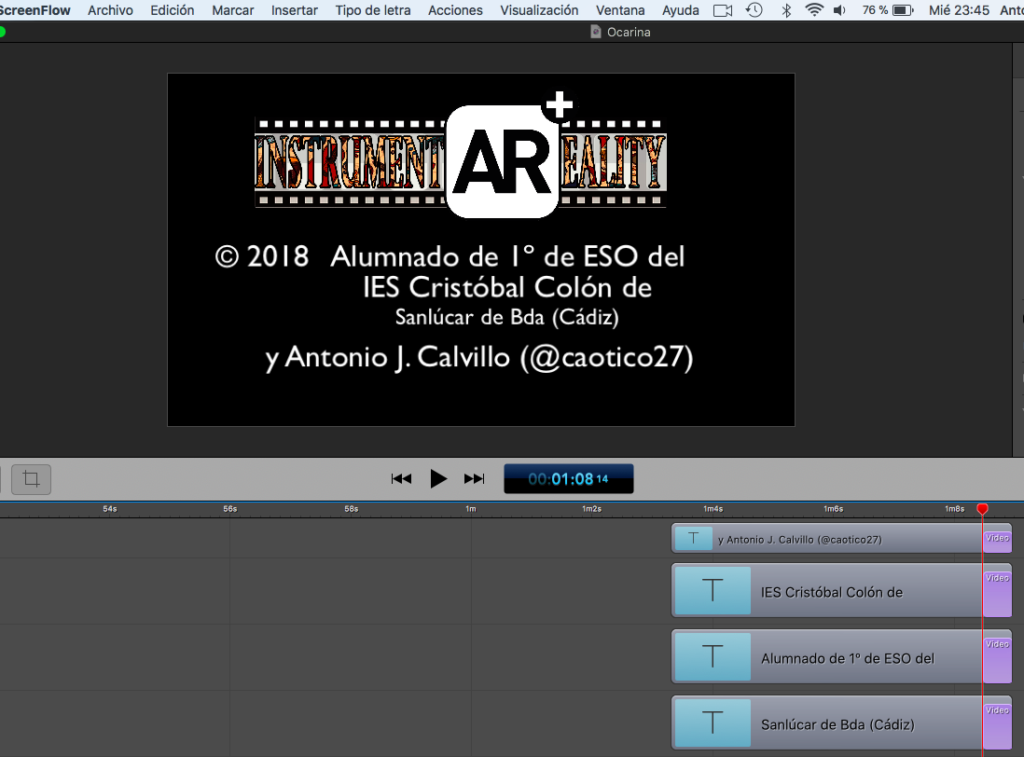Click the 1m8s mark on the timeline ruler
This screenshot has height=757, width=1024.
pyautogui.click(x=955, y=509)
